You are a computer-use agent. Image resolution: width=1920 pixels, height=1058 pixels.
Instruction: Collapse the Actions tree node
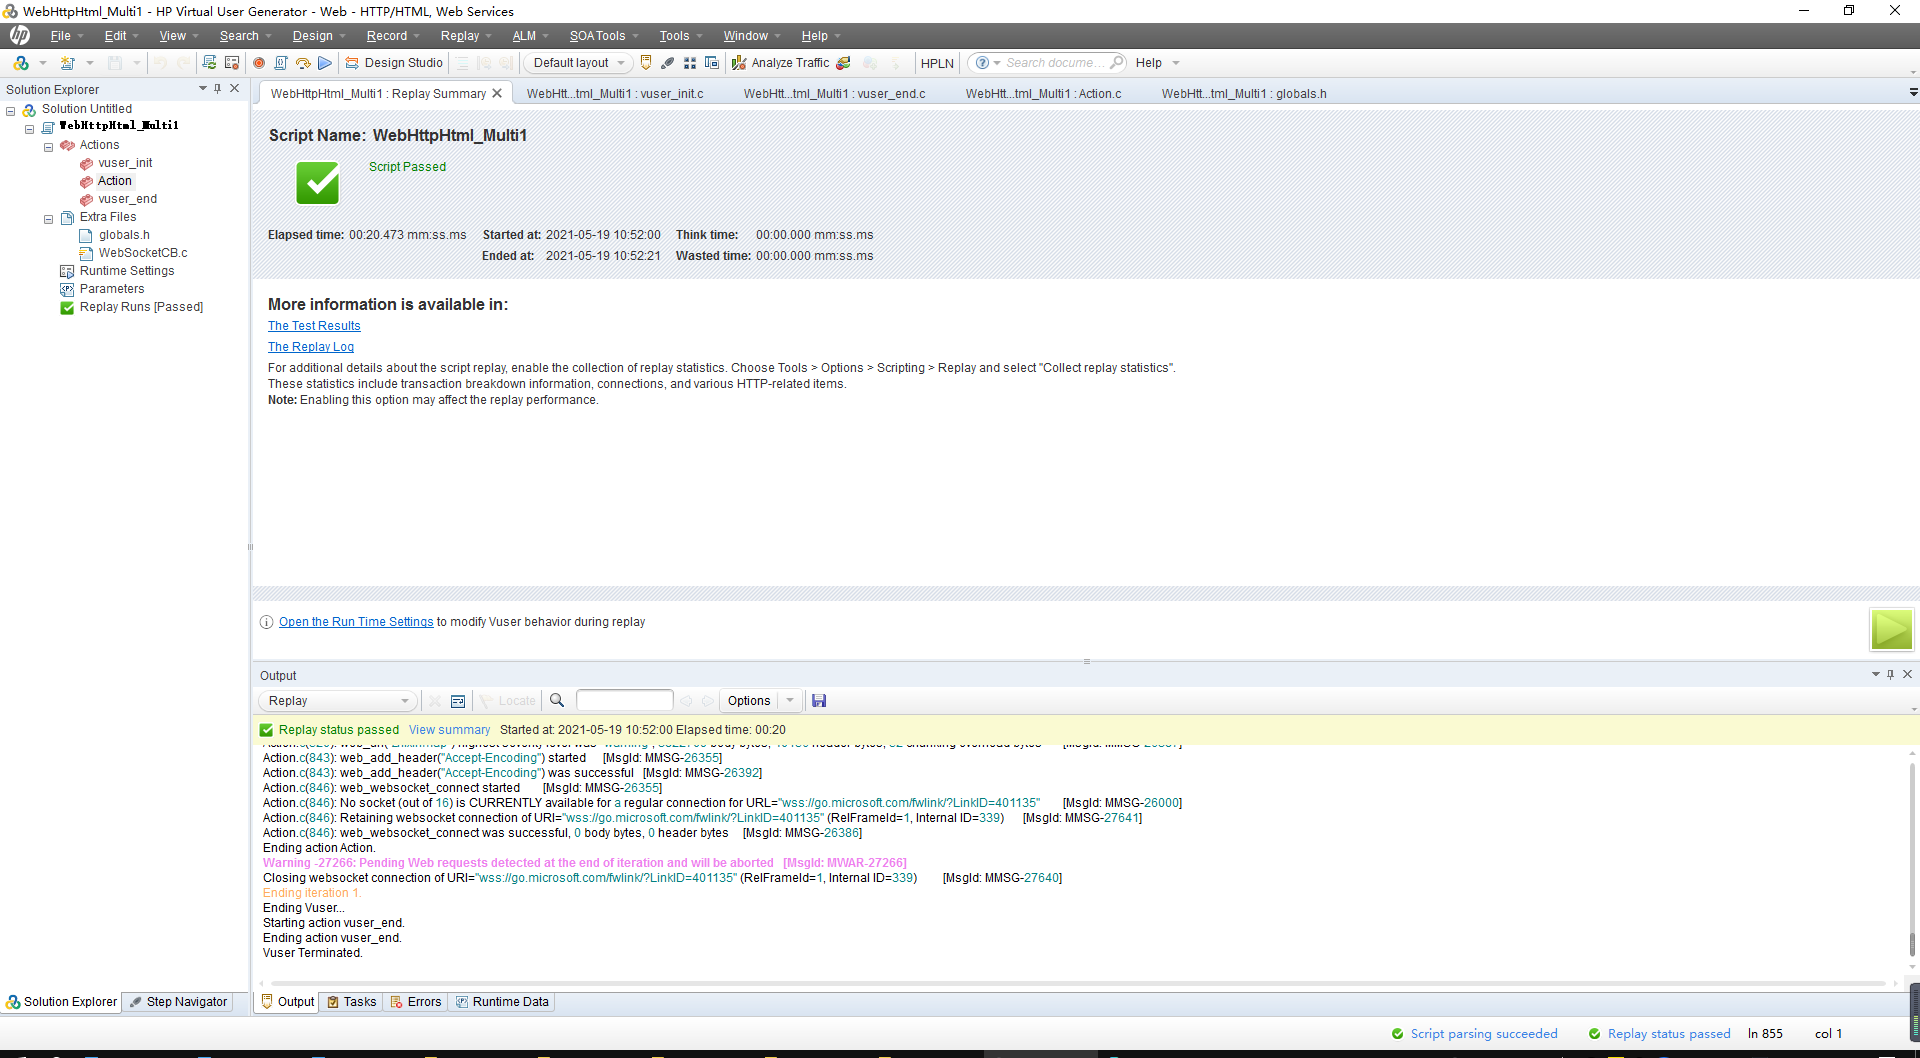pos(48,147)
